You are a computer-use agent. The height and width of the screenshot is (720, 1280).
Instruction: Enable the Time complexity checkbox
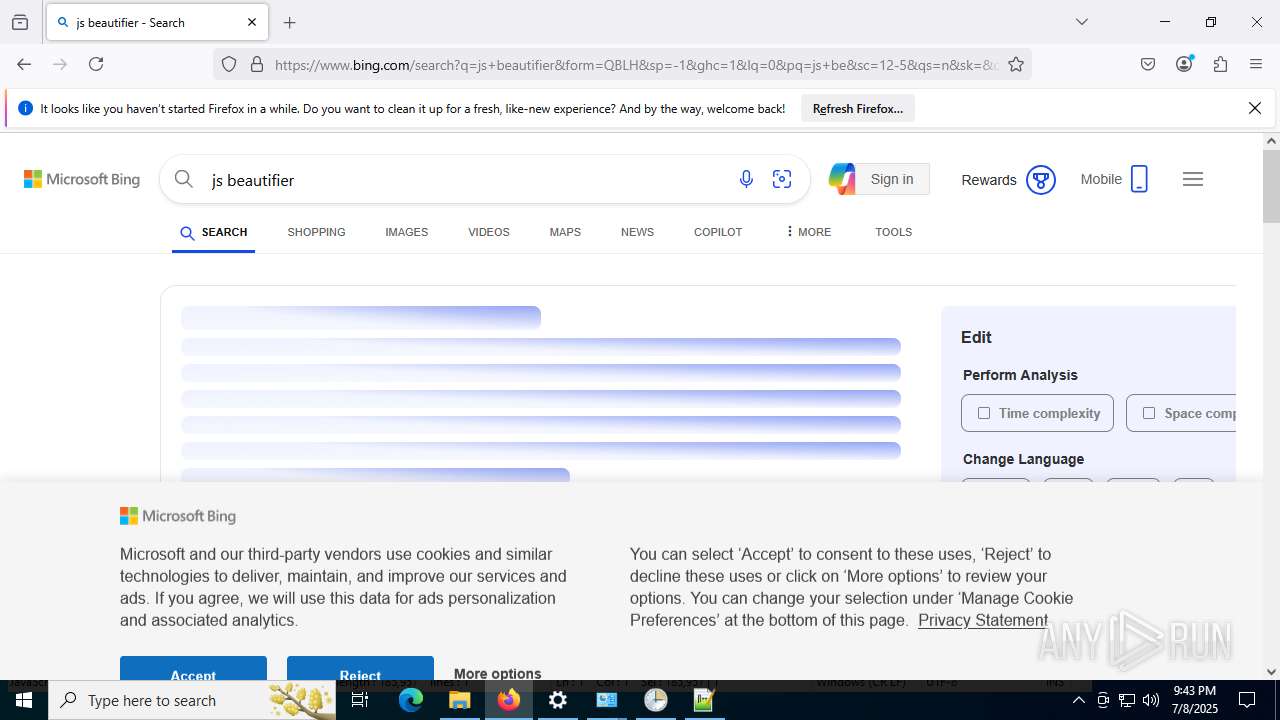[x=984, y=413]
